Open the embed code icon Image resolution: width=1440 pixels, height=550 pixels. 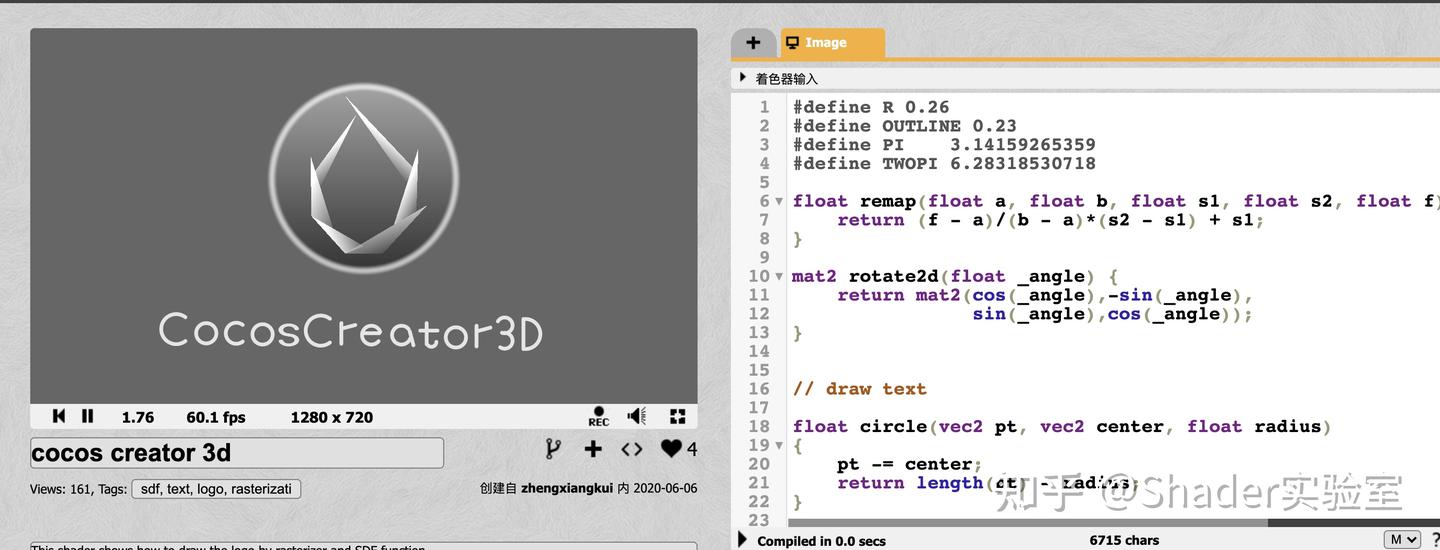point(632,449)
